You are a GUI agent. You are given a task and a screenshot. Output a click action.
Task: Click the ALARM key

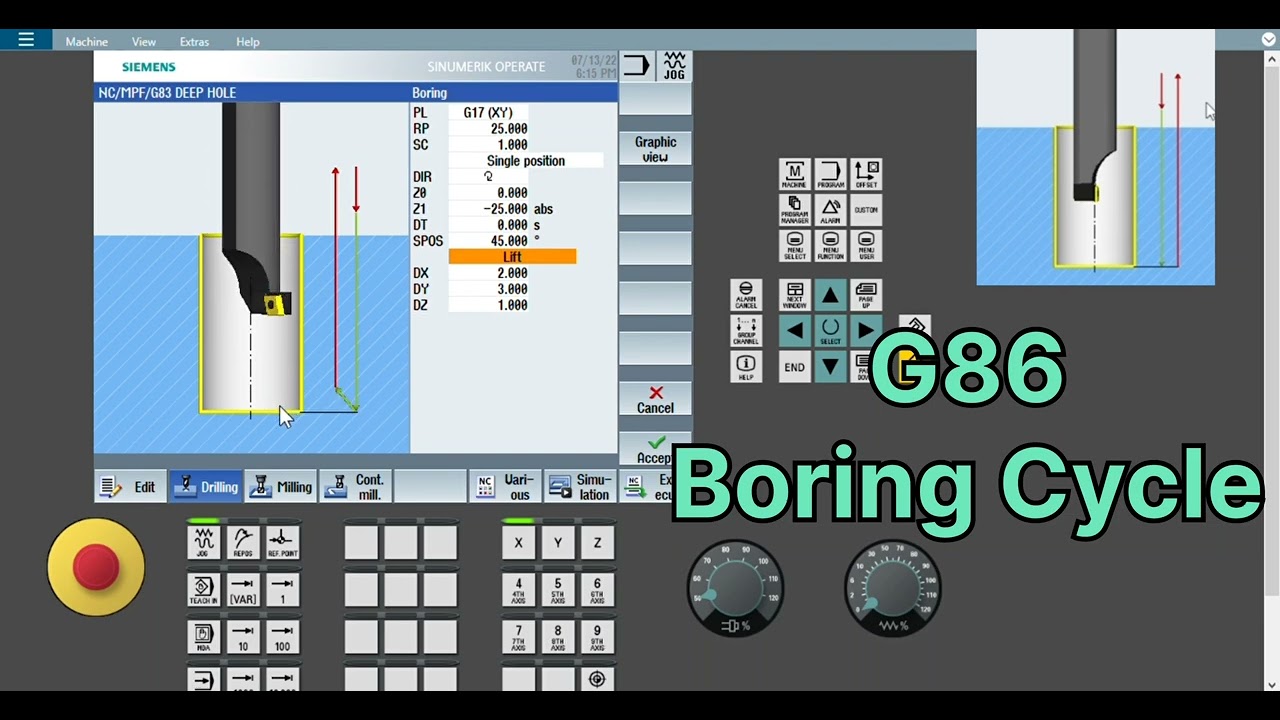click(x=830, y=210)
